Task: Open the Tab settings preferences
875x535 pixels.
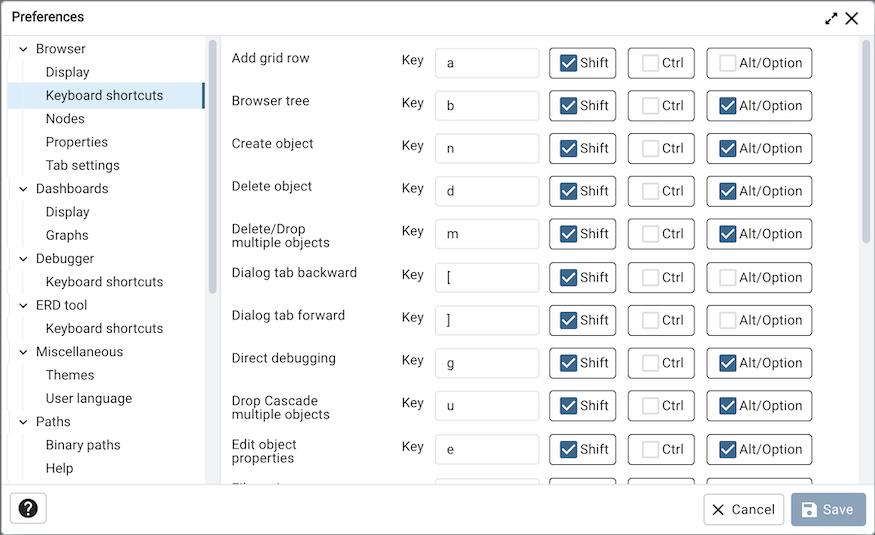Action: 82,165
